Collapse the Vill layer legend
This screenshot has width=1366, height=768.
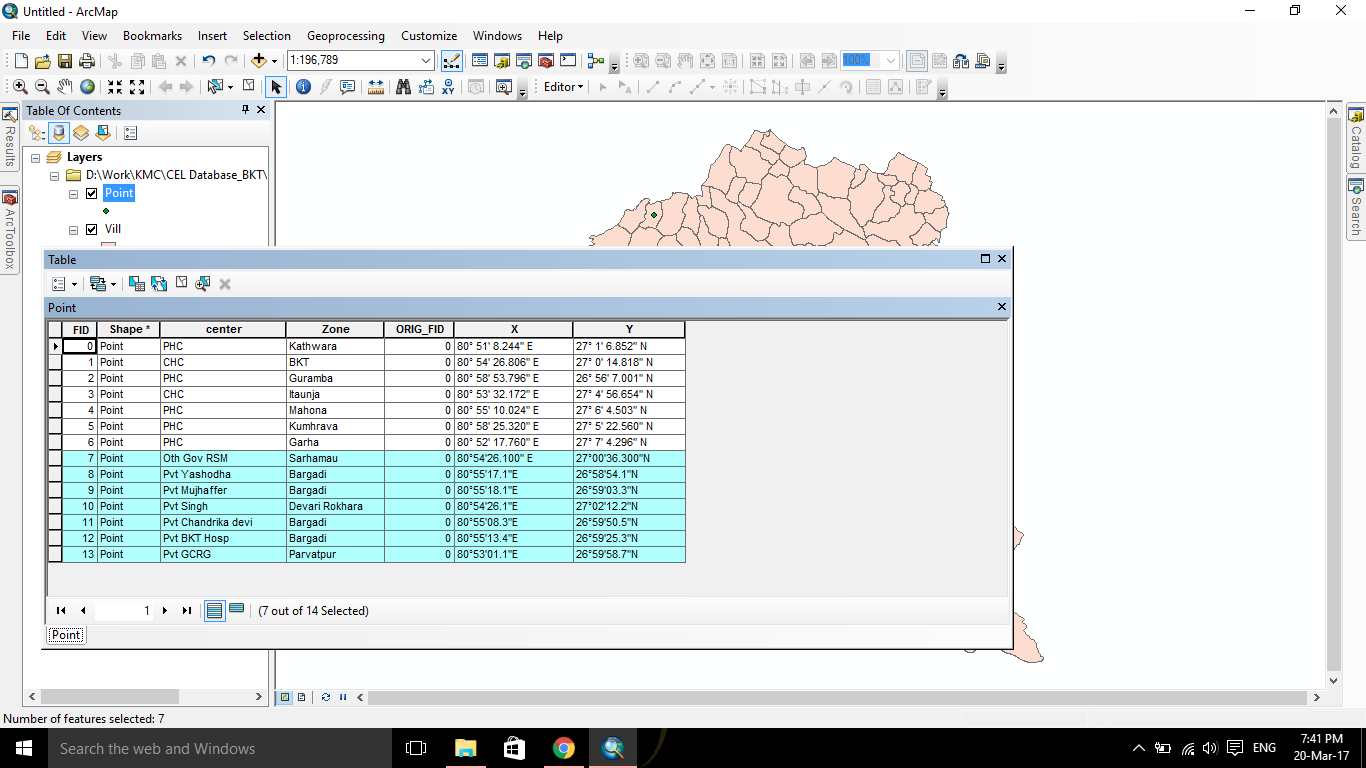(x=73, y=230)
